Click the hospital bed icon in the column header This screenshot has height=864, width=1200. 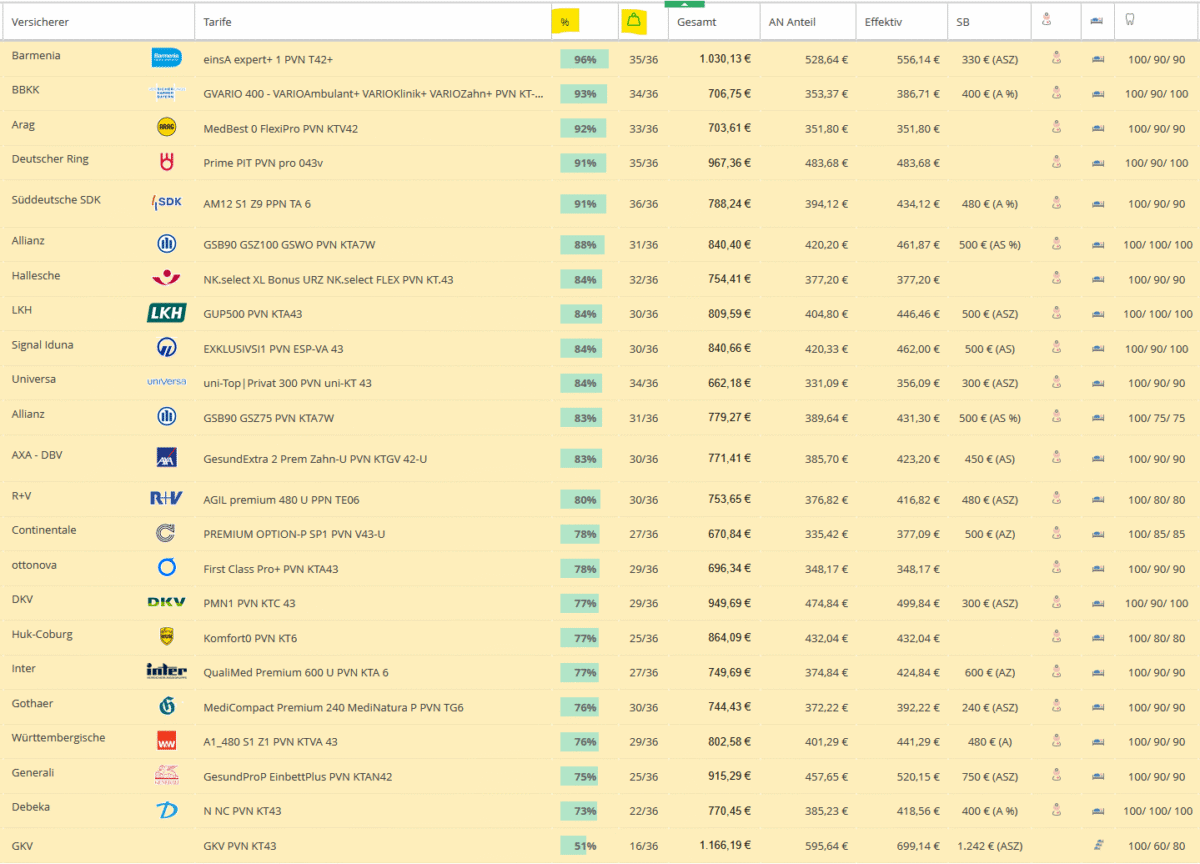(x=1097, y=21)
